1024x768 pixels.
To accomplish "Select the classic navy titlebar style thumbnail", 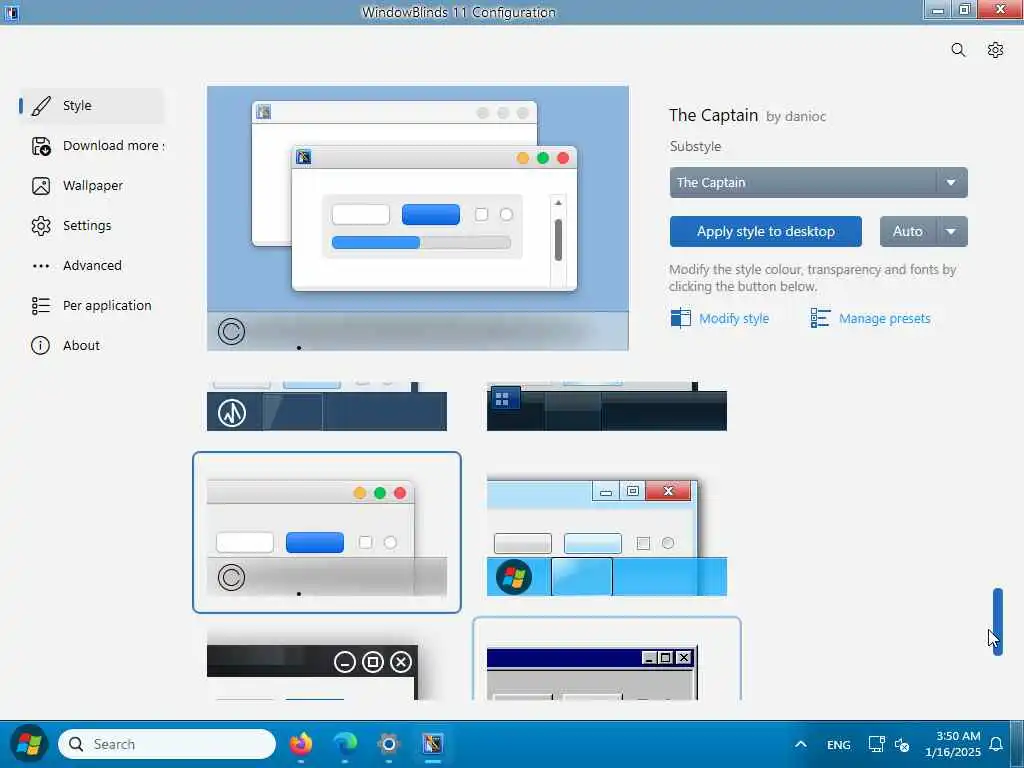I will click(607, 658).
